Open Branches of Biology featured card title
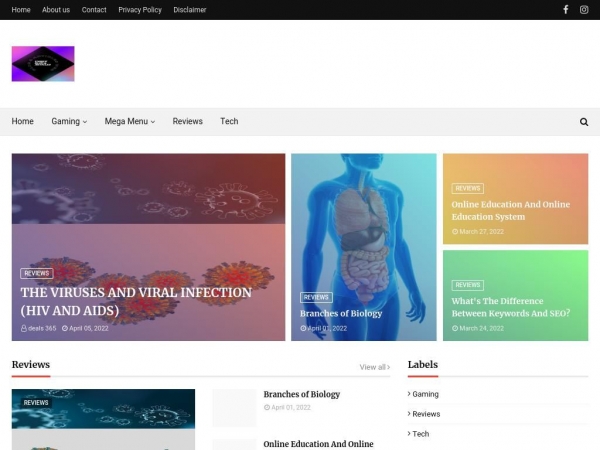The height and width of the screenshot is (450, 600). (x=341, y=313)
